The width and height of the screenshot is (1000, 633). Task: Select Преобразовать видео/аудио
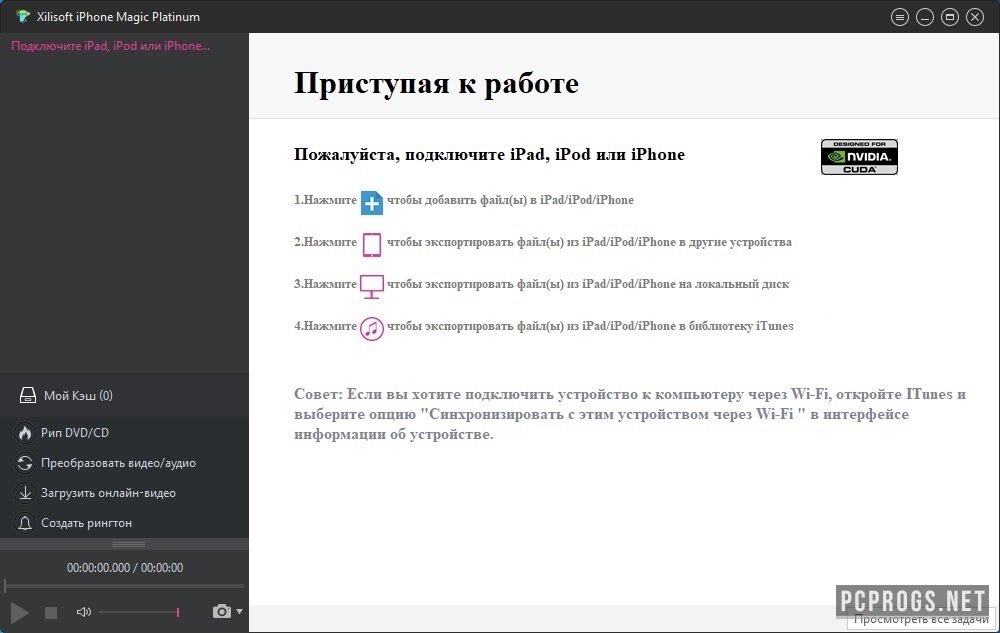118,463
